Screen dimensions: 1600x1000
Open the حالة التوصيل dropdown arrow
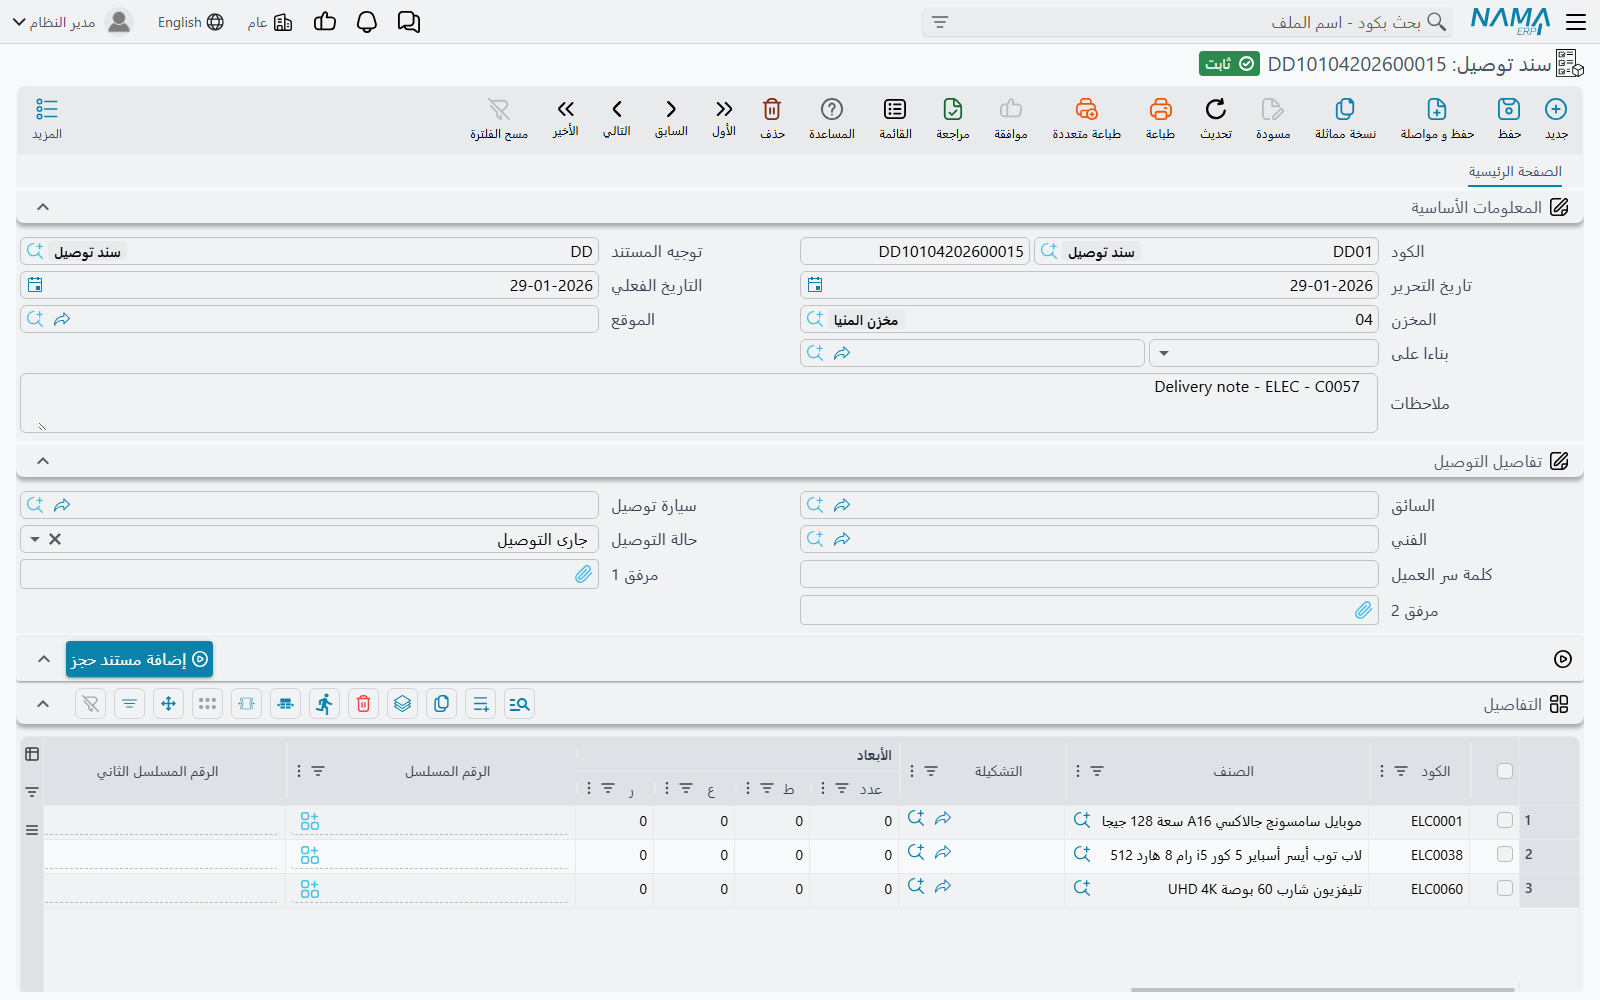(35, 539)
